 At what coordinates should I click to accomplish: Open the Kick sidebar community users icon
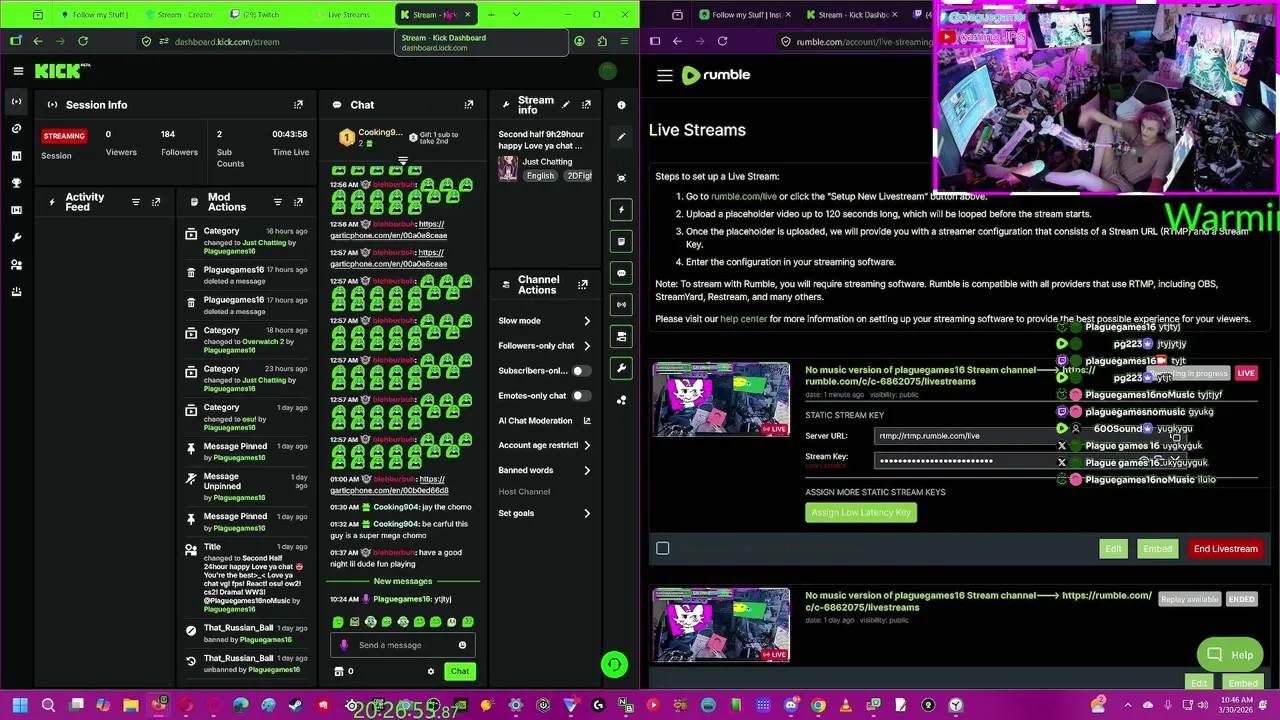[16, 265]
